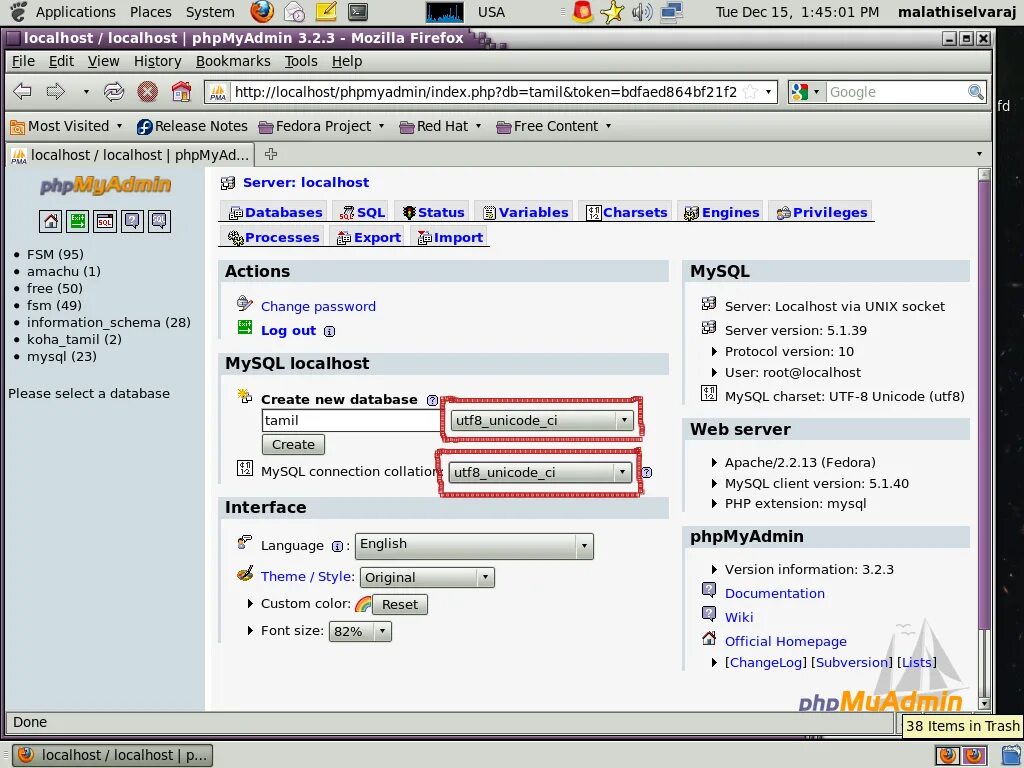Click the info icon next to Log out
Image resolution: width=1024 pixels, height=768 pixels.
(330, 331)
